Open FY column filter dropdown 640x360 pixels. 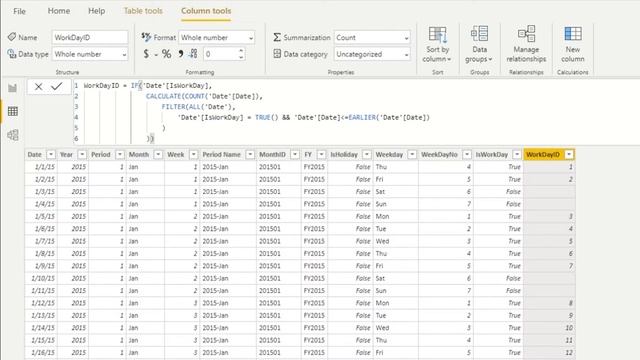pyautogui.click(x=321, y=154)
